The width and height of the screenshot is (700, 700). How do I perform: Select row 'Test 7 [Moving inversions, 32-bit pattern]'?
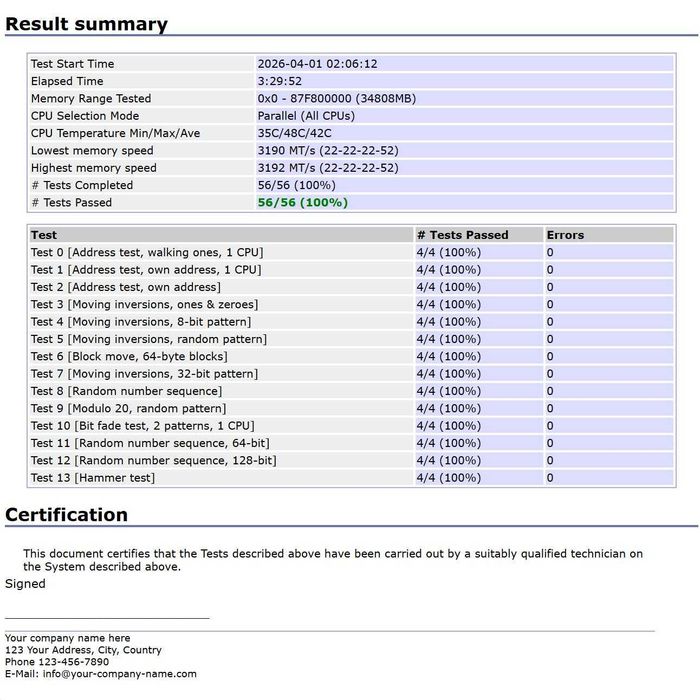(351, 374)
